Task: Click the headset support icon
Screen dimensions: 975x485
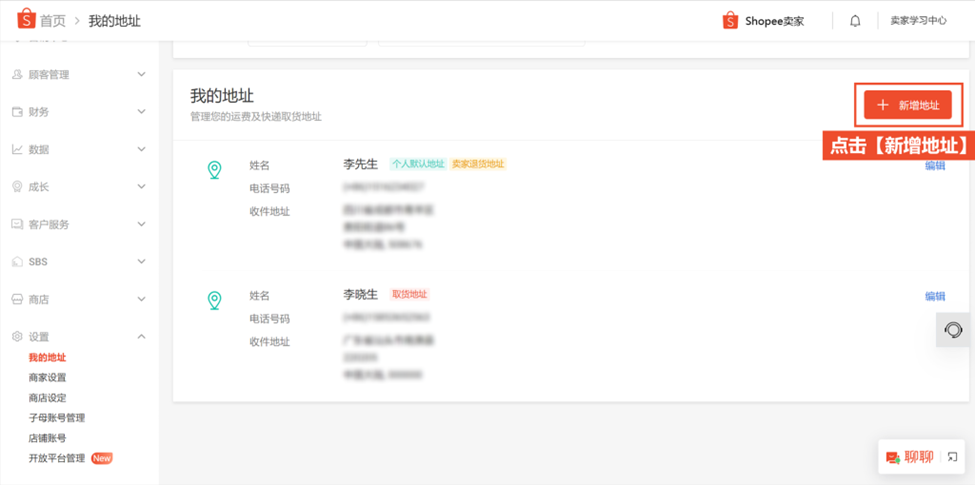Action: coord(953,330)
